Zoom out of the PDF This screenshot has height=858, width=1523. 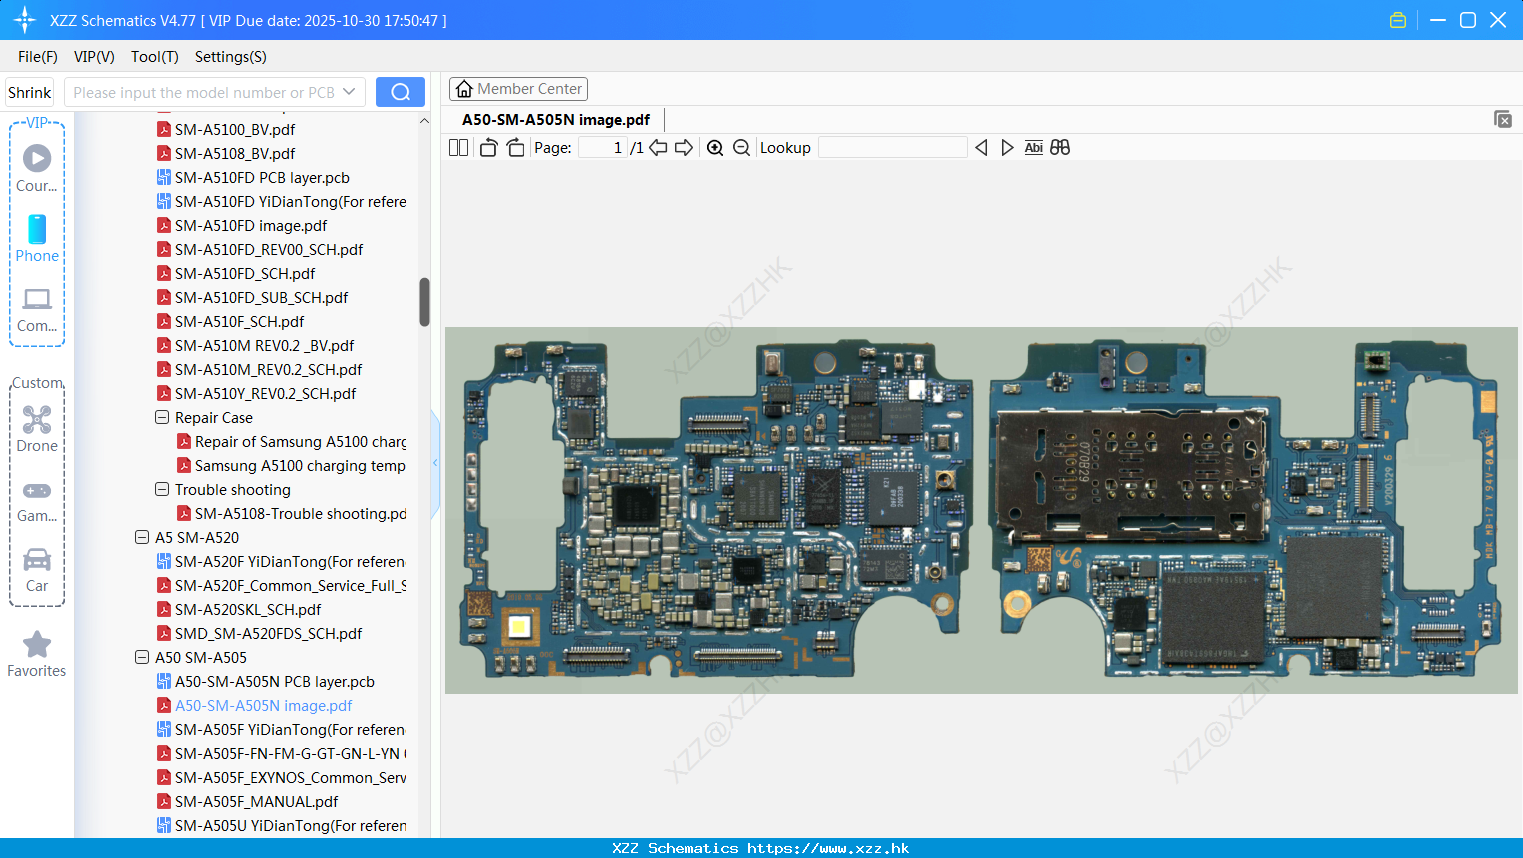click(x=741, y=147)
